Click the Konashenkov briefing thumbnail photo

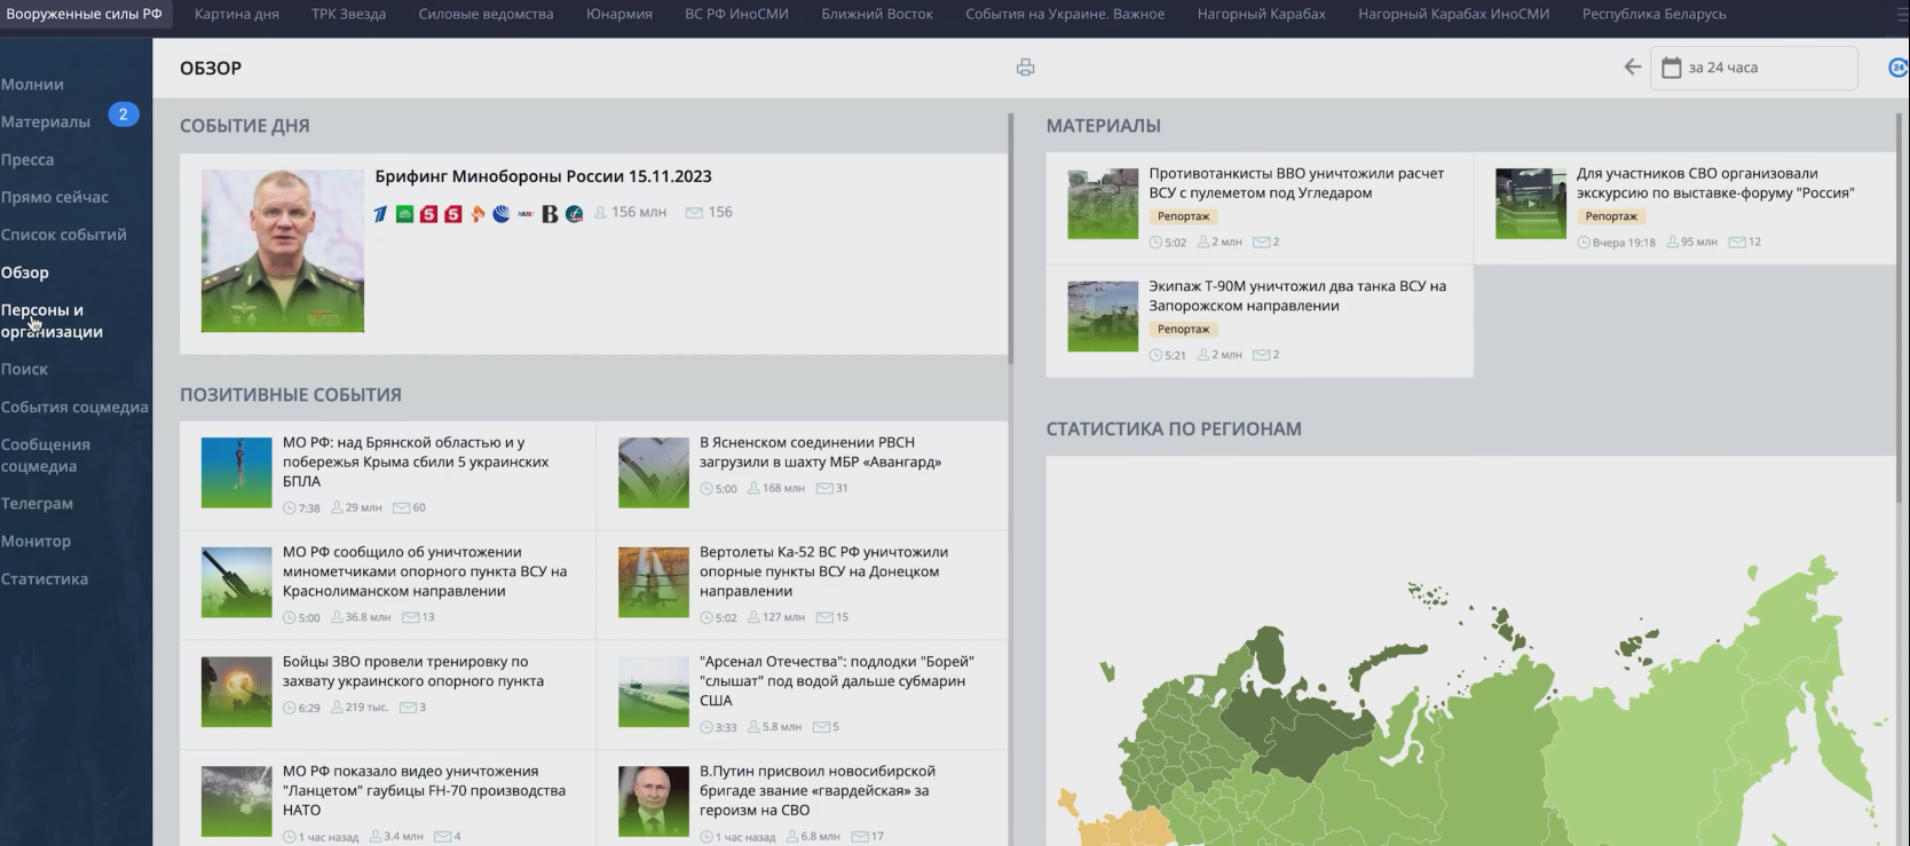[x=282, y=250]
